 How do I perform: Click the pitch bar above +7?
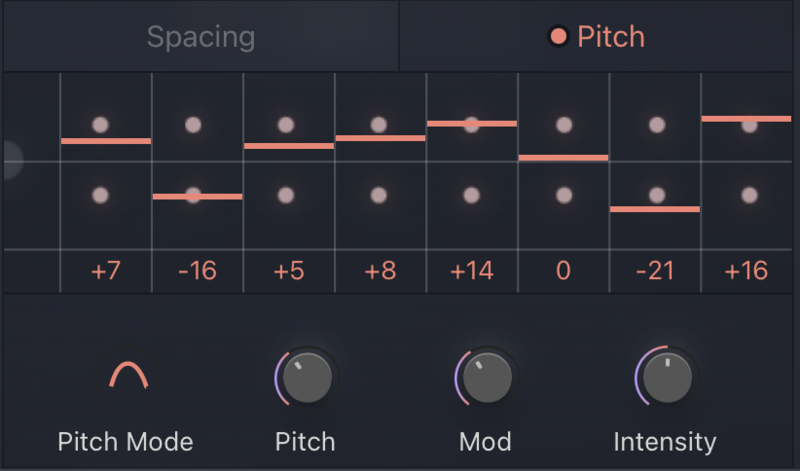pos(106,141)
